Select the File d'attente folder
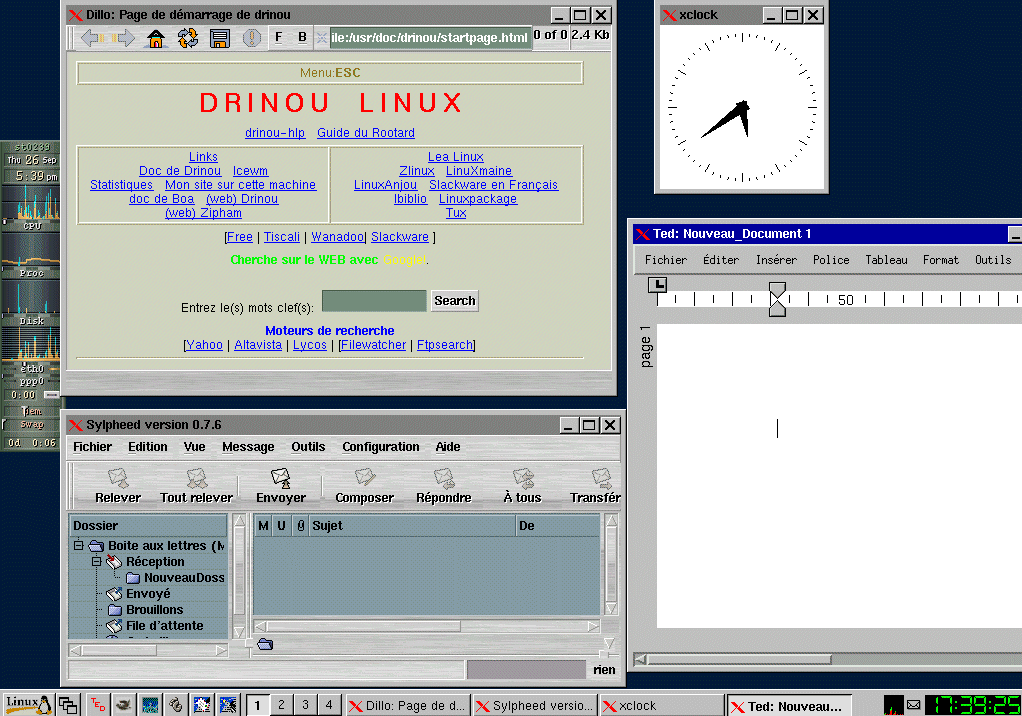Viewport: 1022px width, 716px height. coord(155,625)
